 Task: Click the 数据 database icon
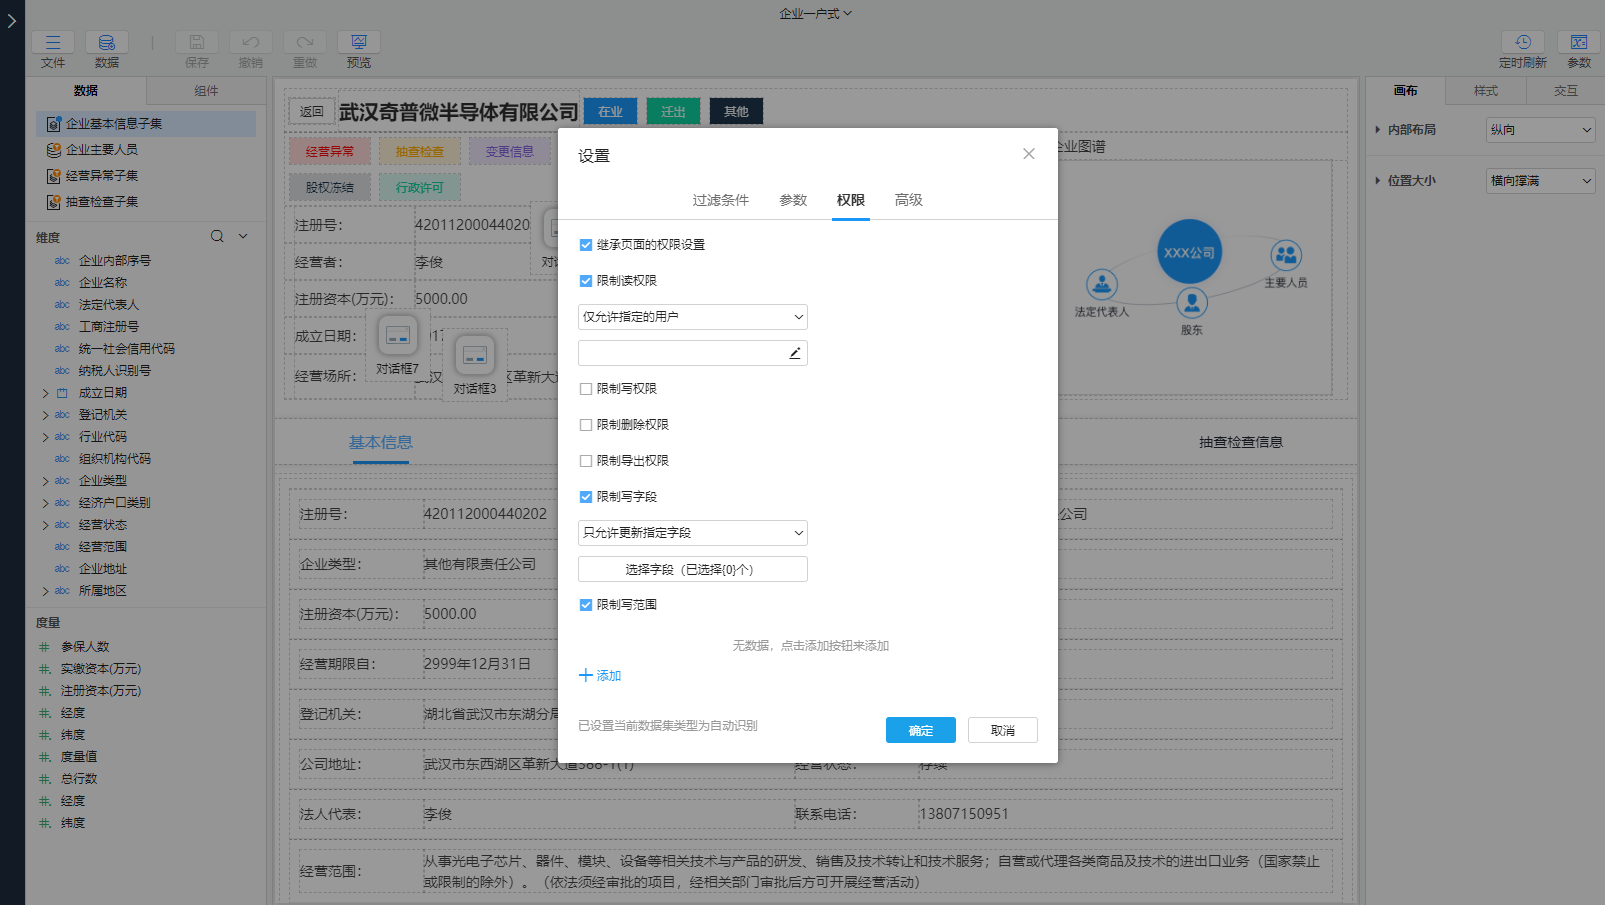point(106,42)
